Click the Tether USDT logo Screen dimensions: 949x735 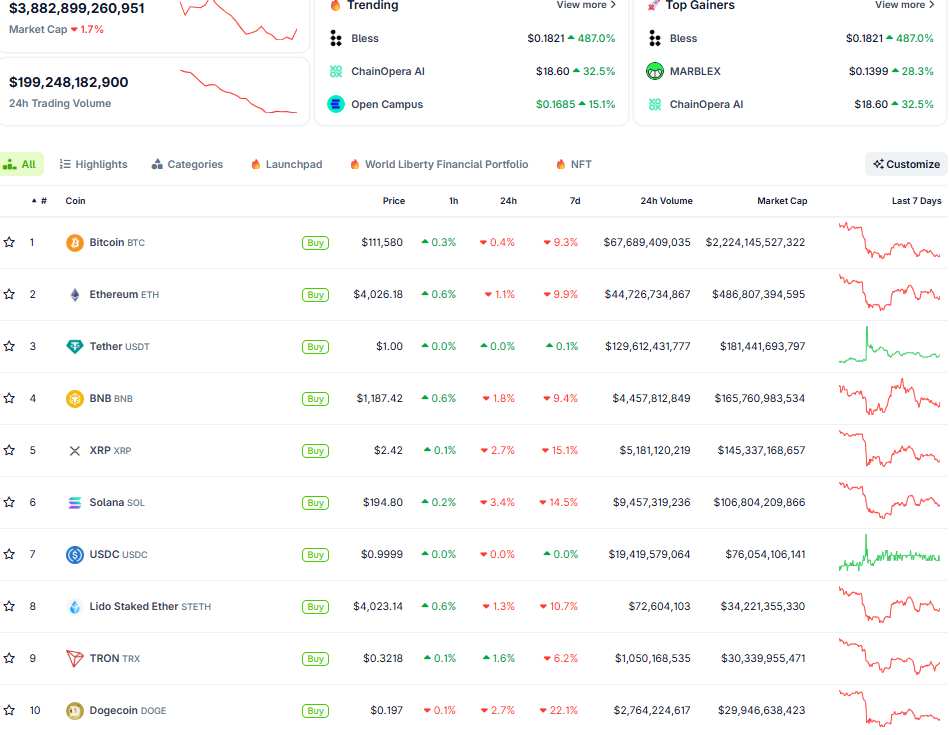pos(74,346)
